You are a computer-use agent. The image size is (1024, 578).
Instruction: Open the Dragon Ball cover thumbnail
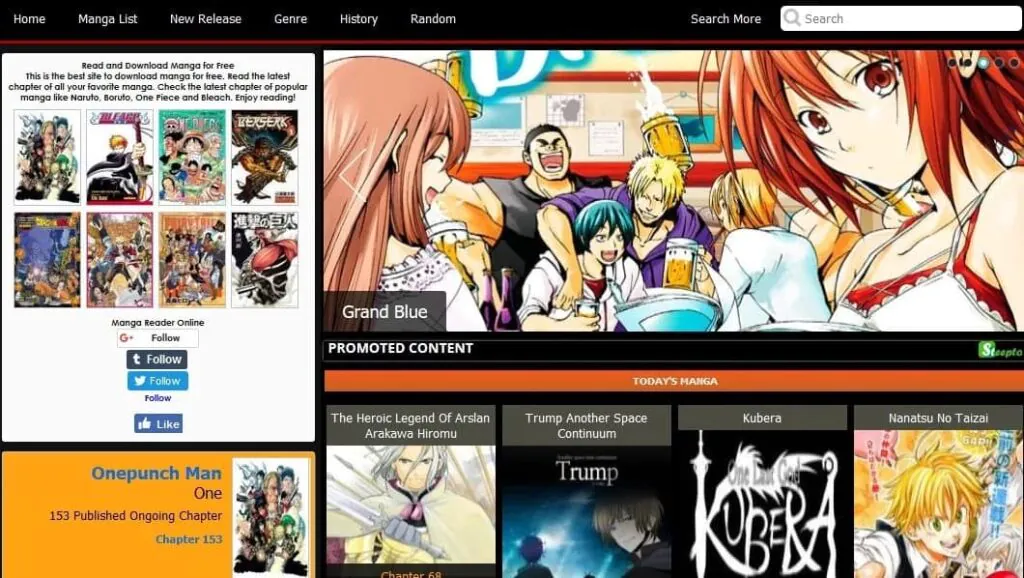tap(48, 259)
